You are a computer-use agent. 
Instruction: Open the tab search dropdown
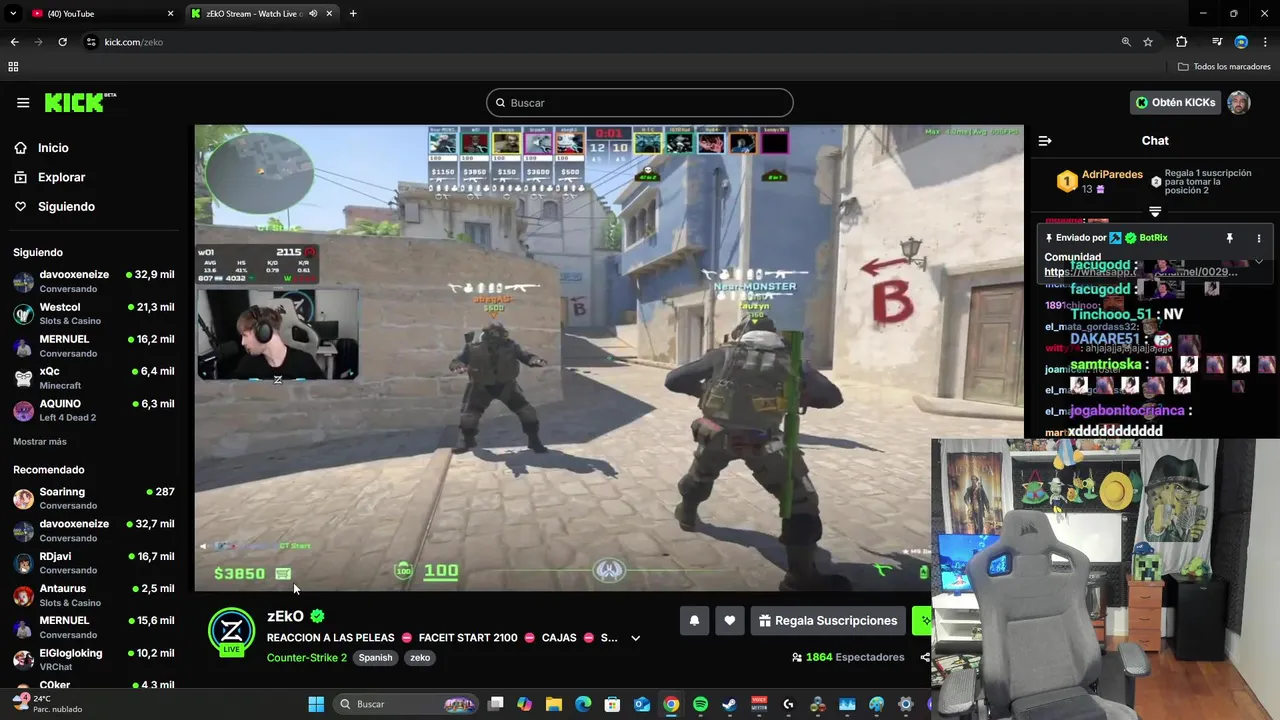pyautogui.click(x=12, y=14)
